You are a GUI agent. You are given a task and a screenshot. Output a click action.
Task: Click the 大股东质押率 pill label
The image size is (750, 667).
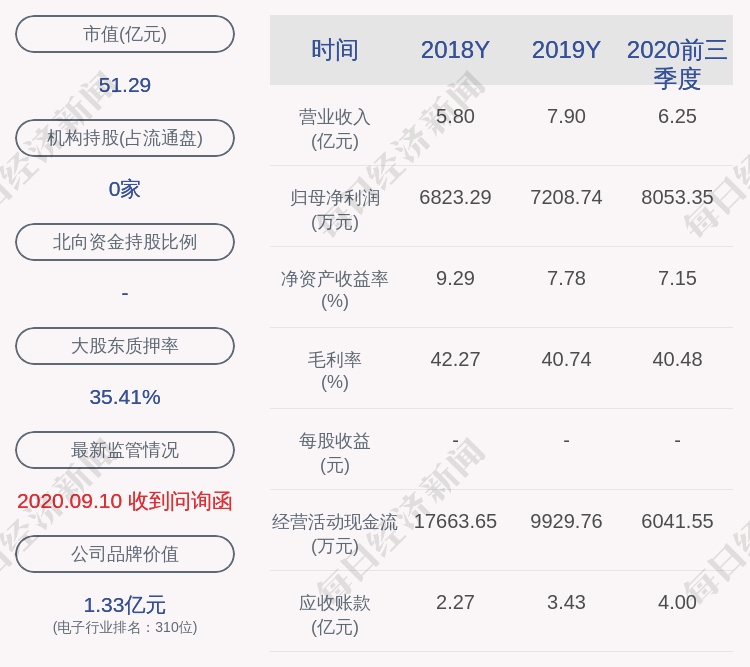click(125, 346)
